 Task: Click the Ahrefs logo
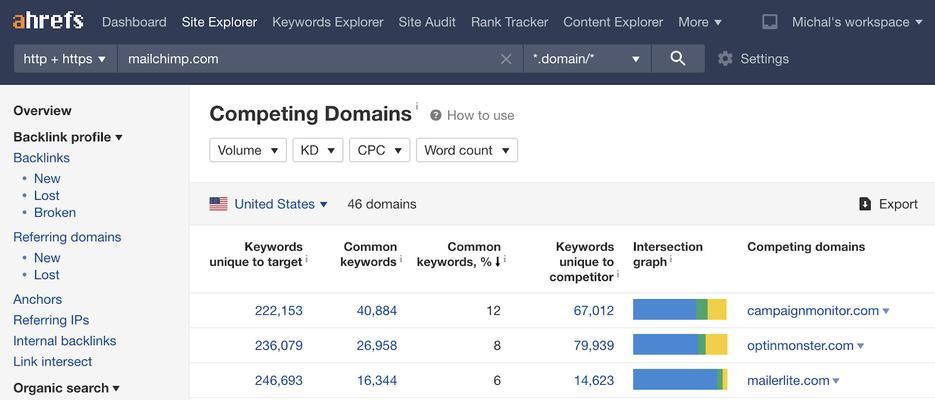click(48, 22)
